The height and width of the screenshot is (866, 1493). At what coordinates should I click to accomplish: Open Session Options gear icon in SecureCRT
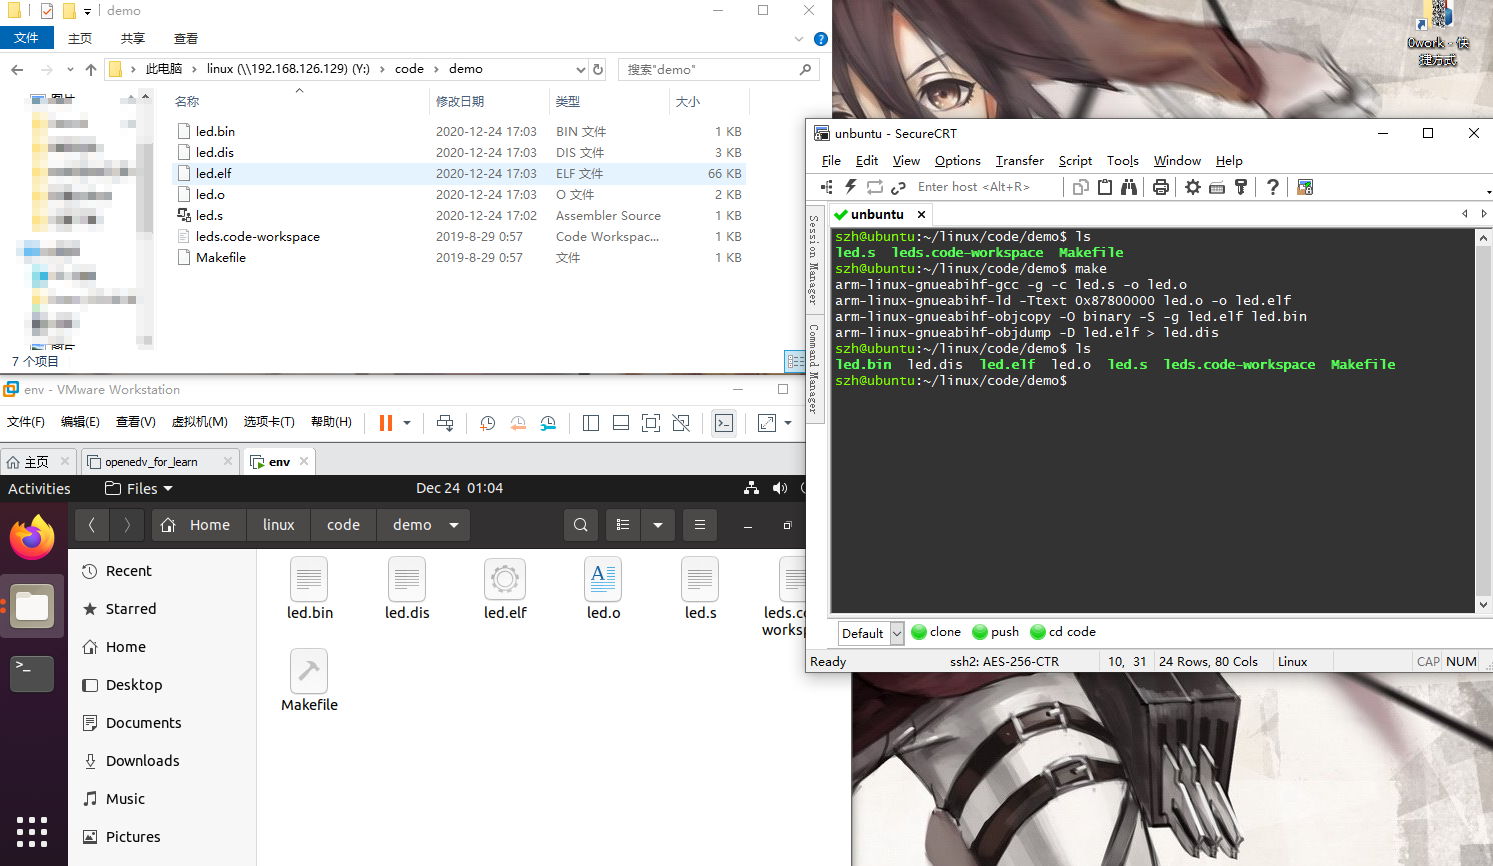click(1193, 187)
